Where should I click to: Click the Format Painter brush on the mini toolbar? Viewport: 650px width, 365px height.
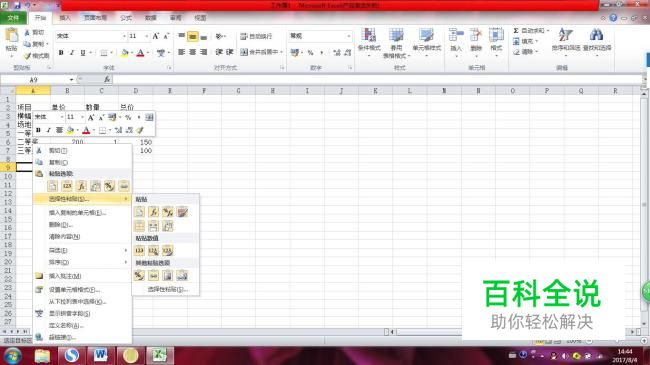point(140,130)
